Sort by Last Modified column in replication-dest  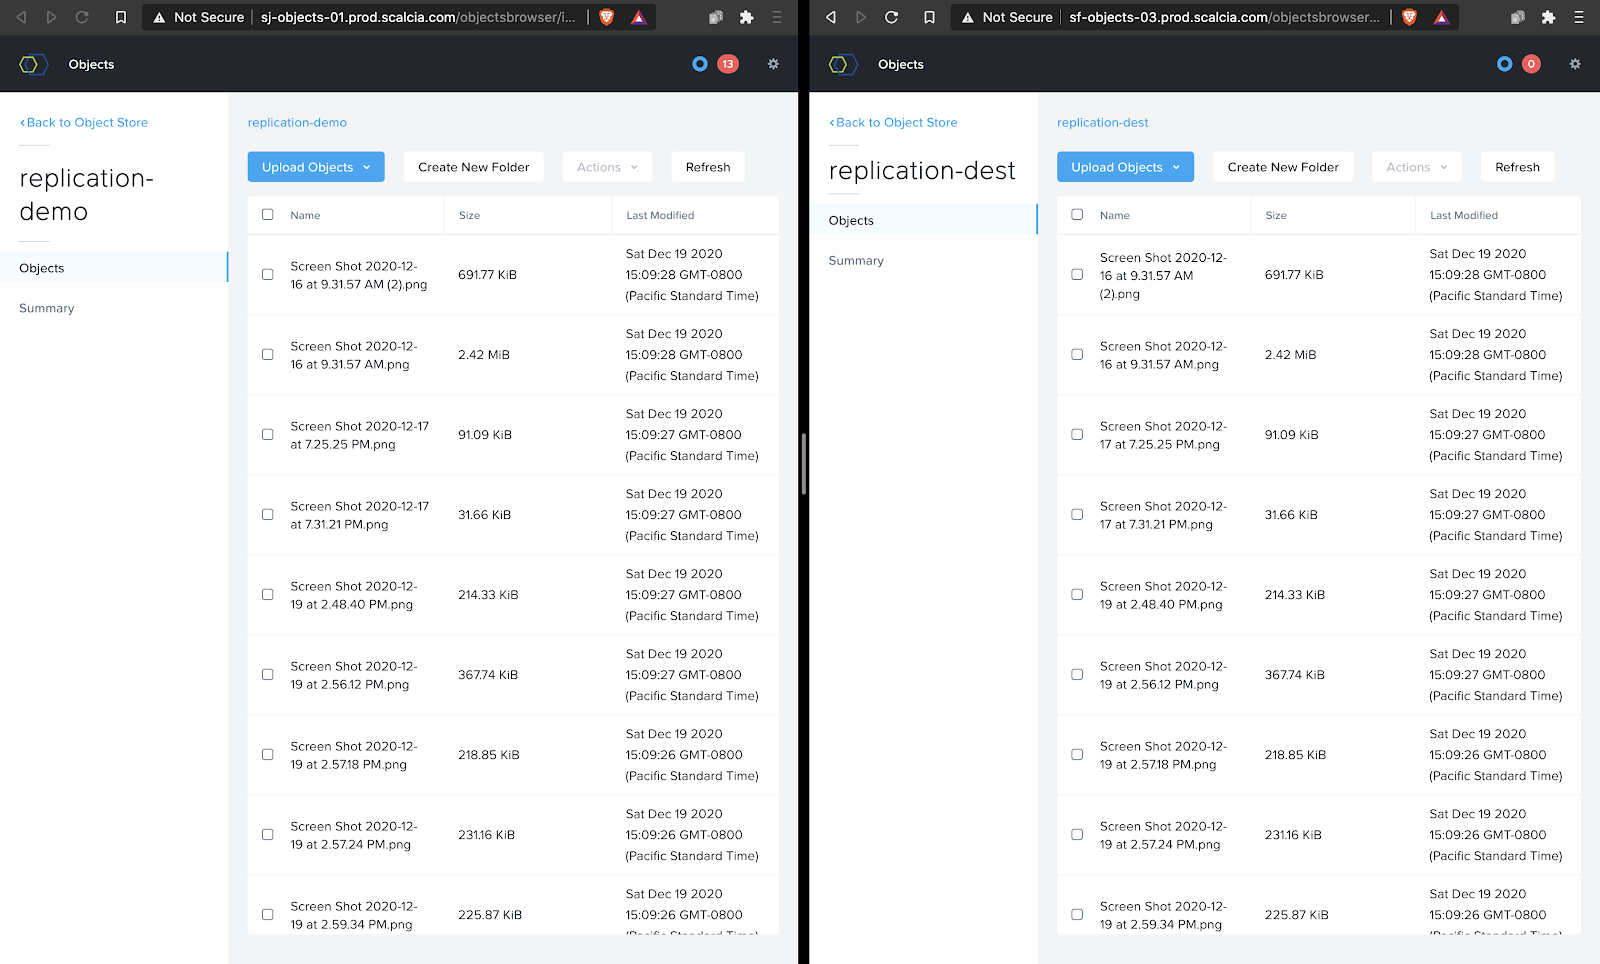point(1464,215)
